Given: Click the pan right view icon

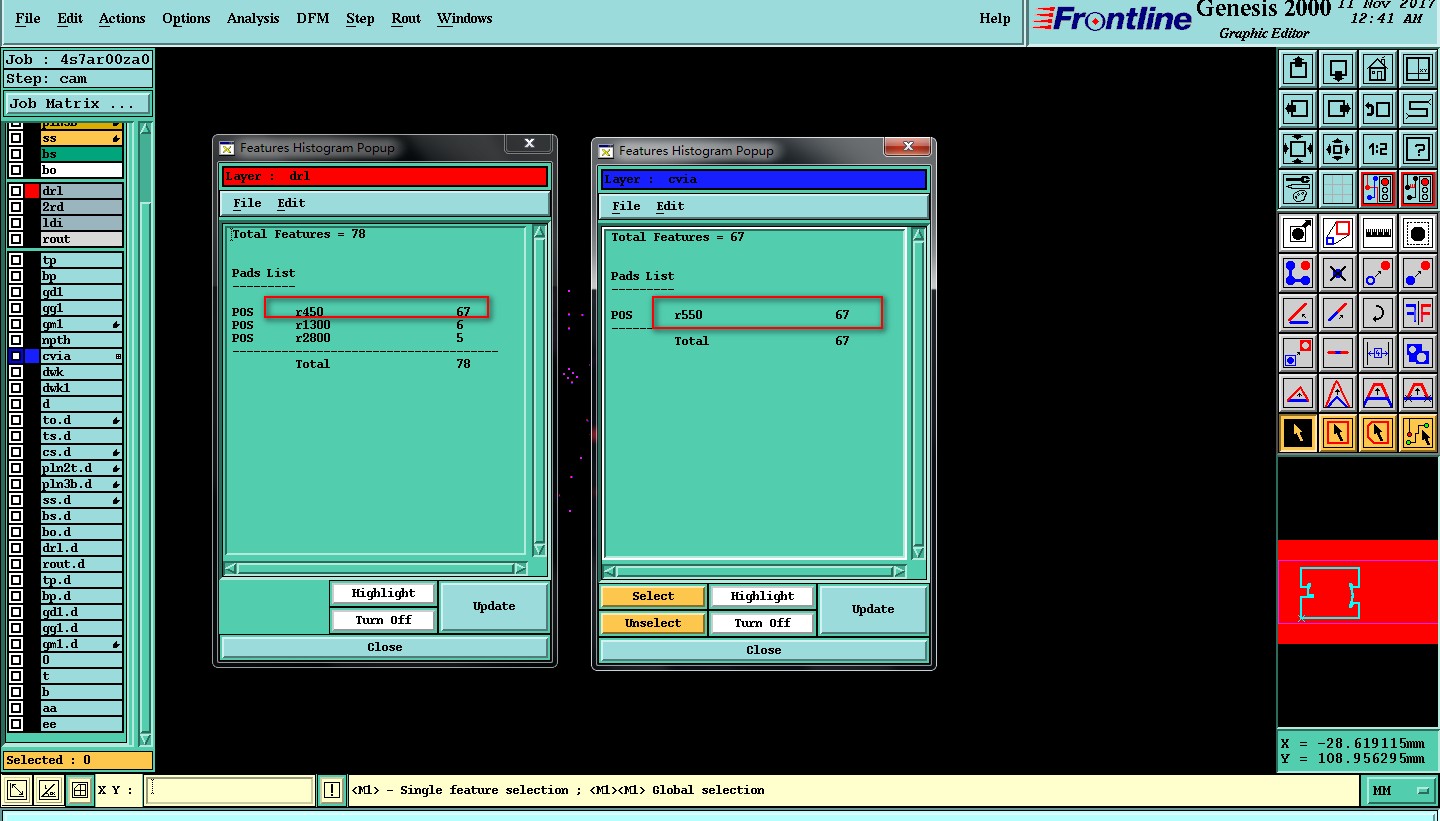Looking at the screenshot, I should coord(1338,109).
